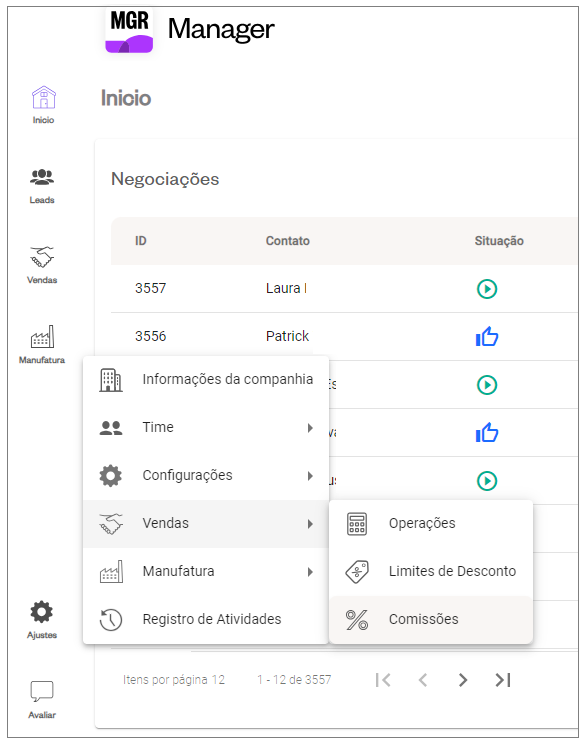Click the building icon beside Informações da companhia
585x744 pixels.
coord(111,380)
